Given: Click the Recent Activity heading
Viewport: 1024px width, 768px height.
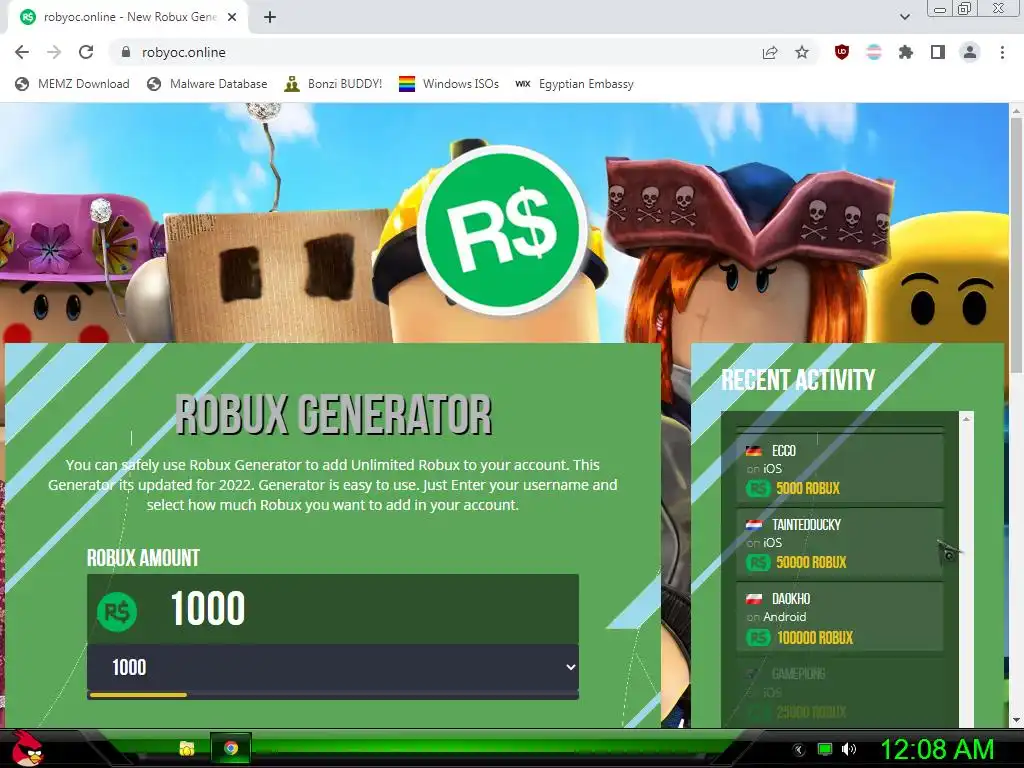Looking at the screenshot, I should 798,379.
